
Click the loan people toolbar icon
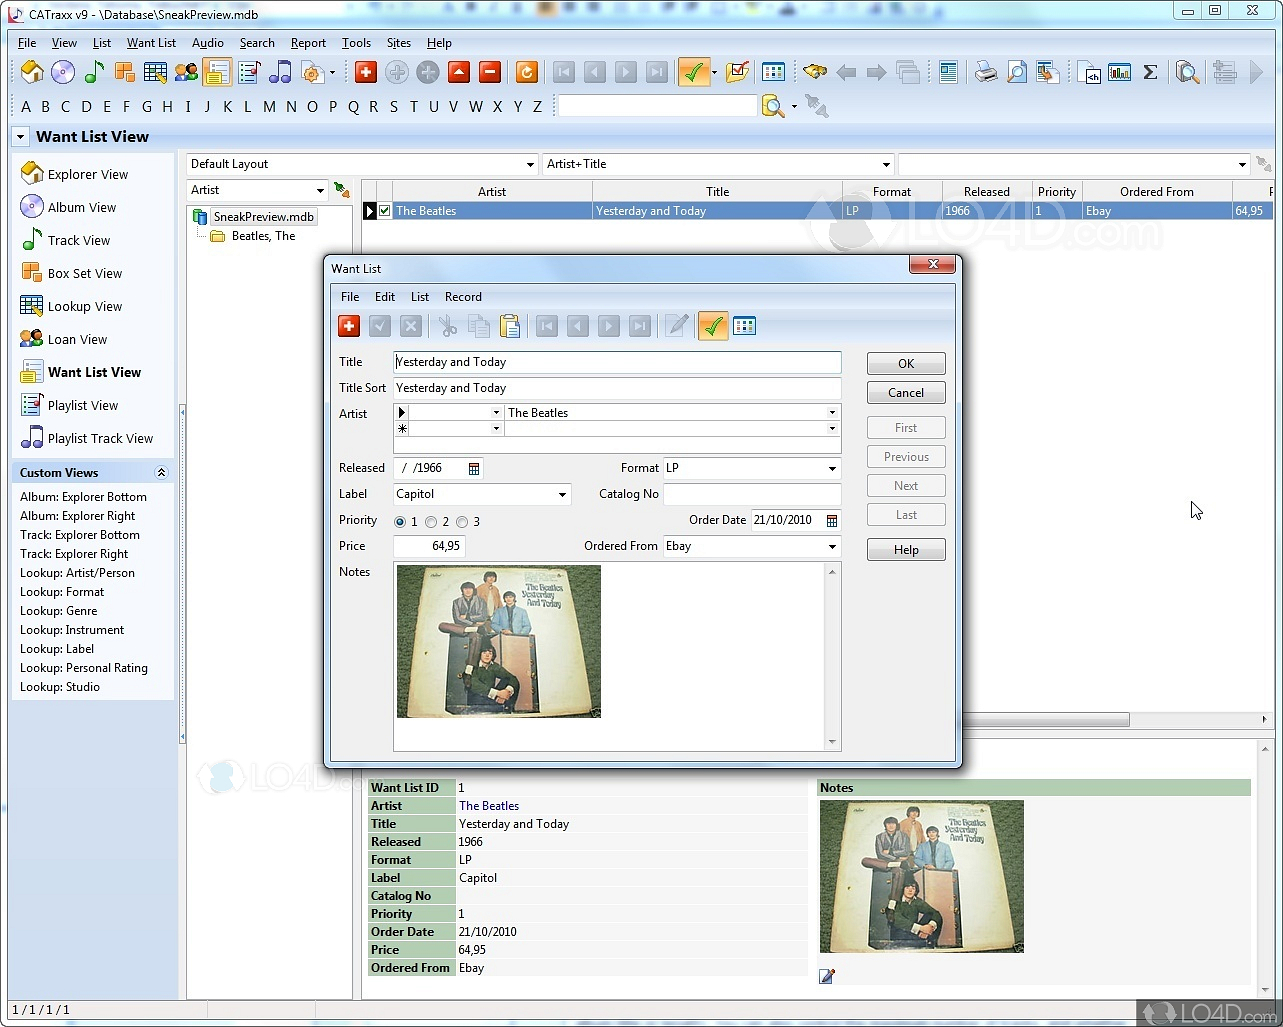pyautogui.click(x=186, y=72)
